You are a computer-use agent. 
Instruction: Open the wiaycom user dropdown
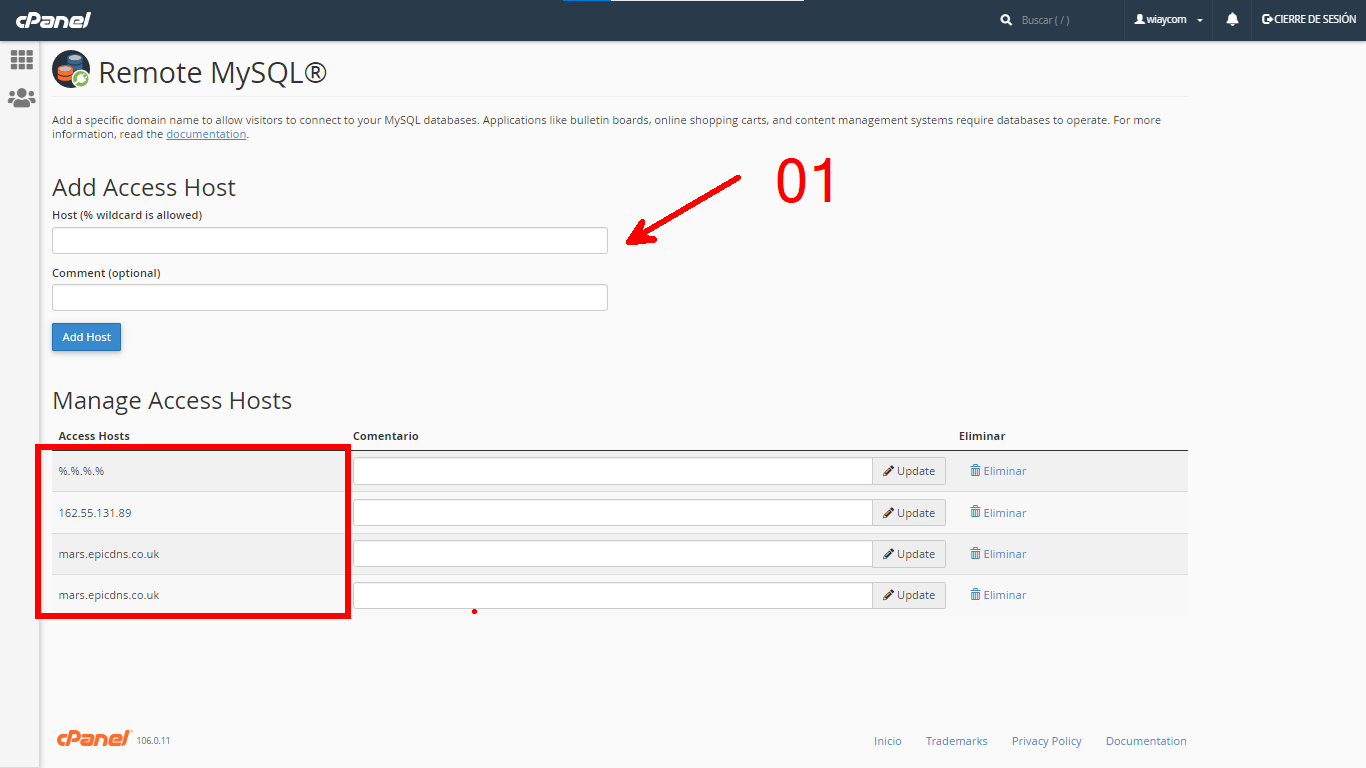(1168, 20)
